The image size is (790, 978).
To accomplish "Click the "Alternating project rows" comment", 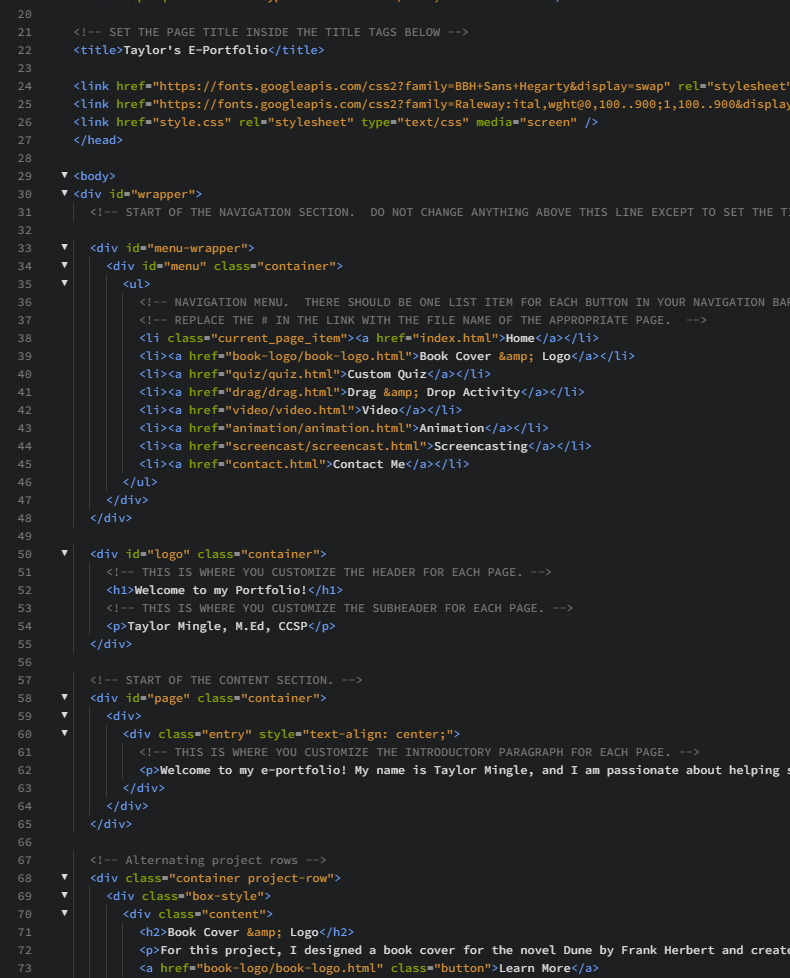I will pos(208,860).
